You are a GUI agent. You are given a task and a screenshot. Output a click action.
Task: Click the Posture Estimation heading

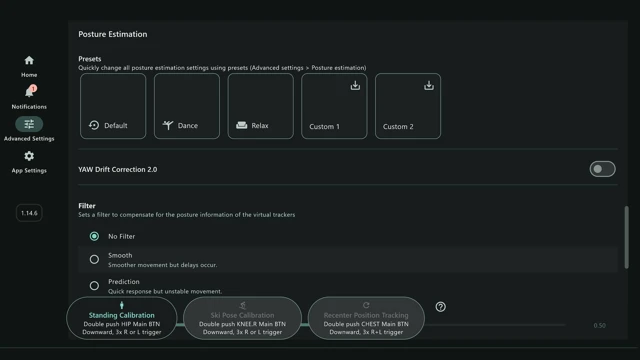point(113,34)
